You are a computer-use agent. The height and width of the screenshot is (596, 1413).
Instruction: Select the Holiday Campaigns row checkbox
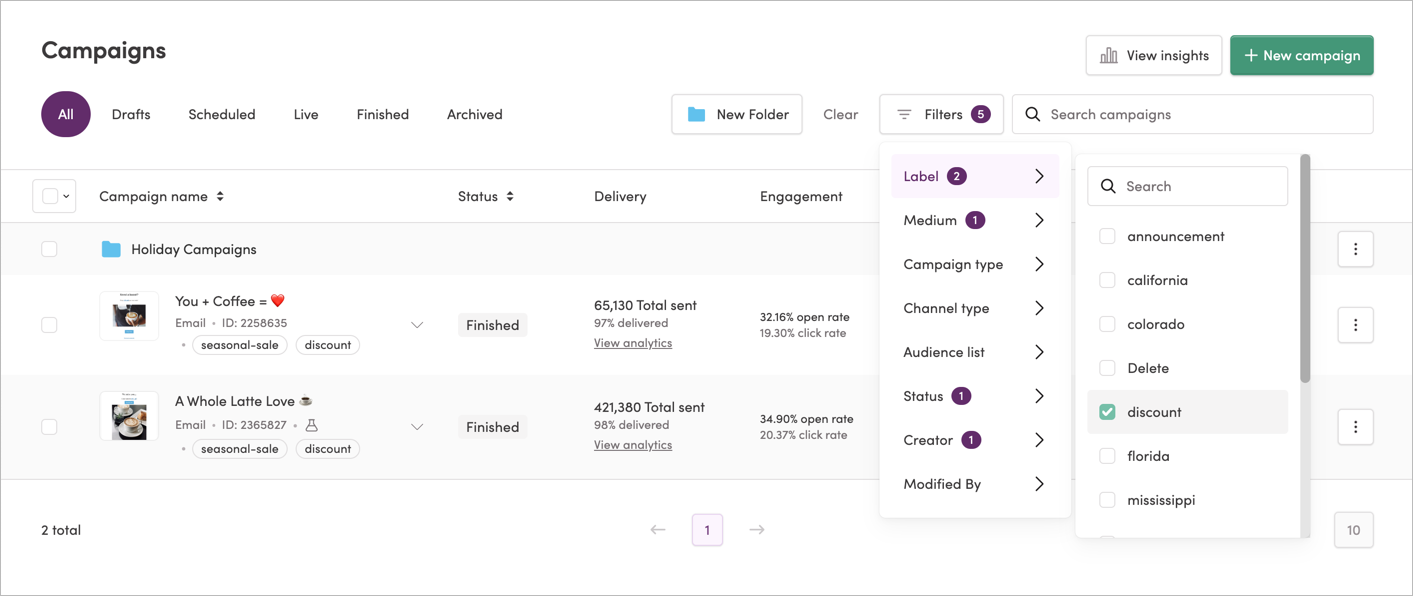tap(49, 248)
